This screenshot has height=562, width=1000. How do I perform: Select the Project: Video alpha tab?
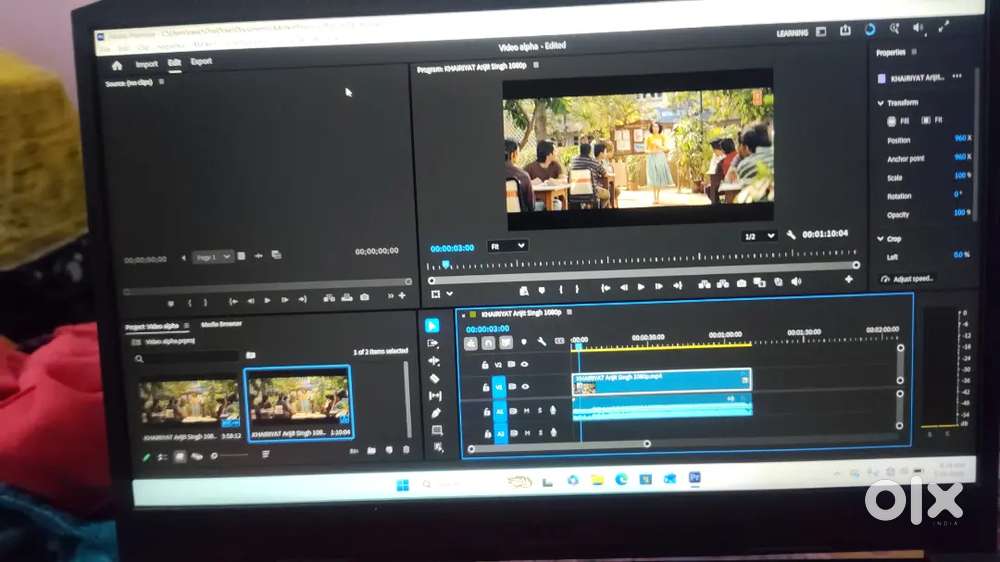click(152, 327)
